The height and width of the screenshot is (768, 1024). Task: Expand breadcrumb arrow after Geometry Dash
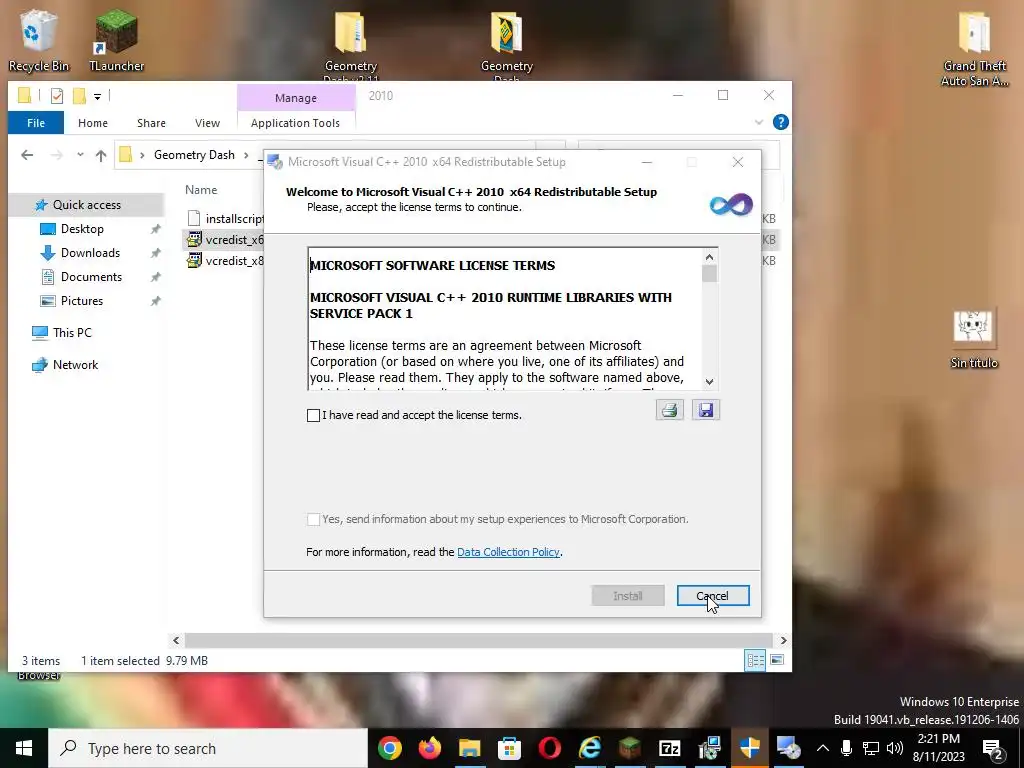(246, 155)
